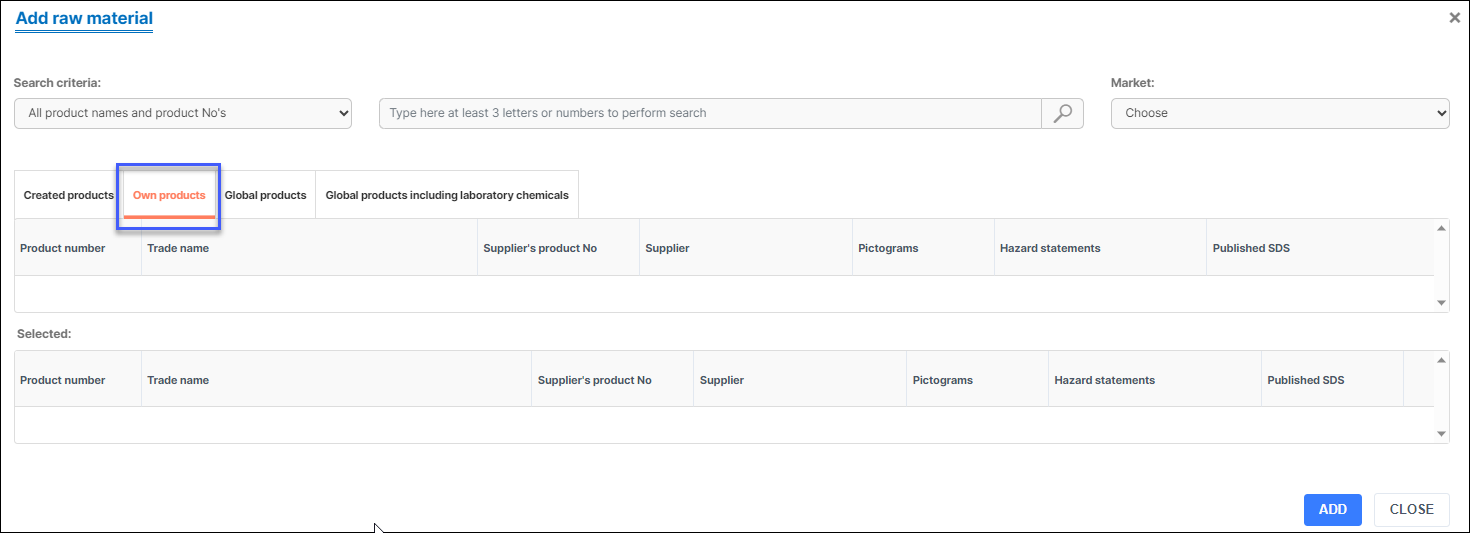The width and height of the screenshot is (1470, 533).
Task: Click the CLOSE button
Action: point(1411,509)
